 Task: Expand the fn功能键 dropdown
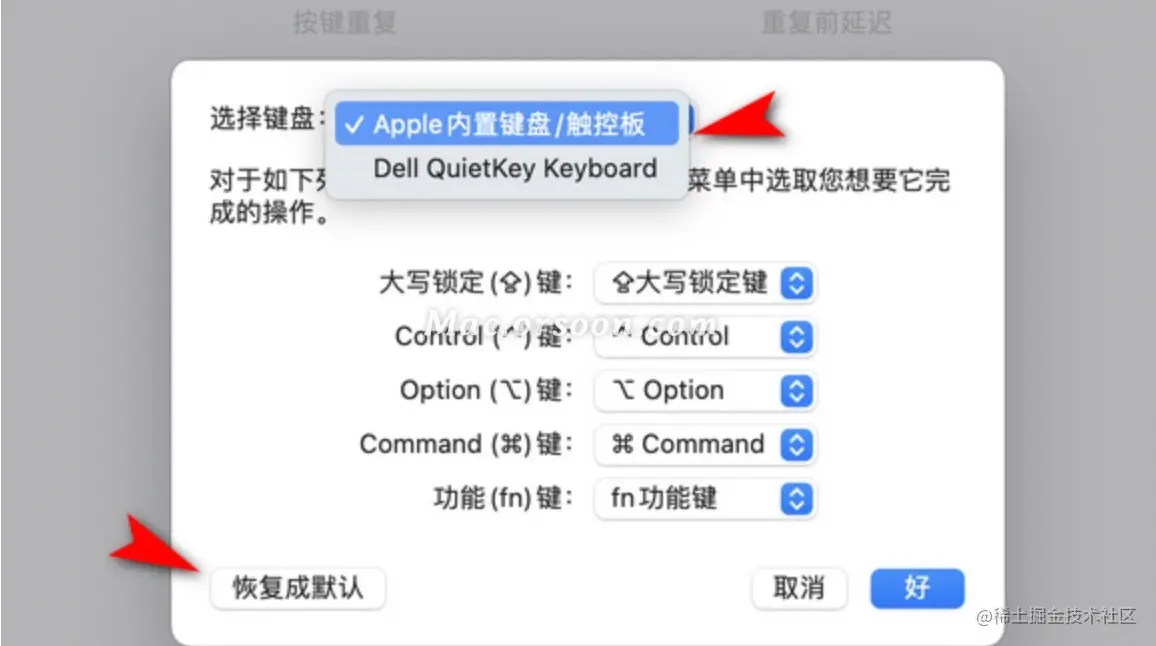705,499
